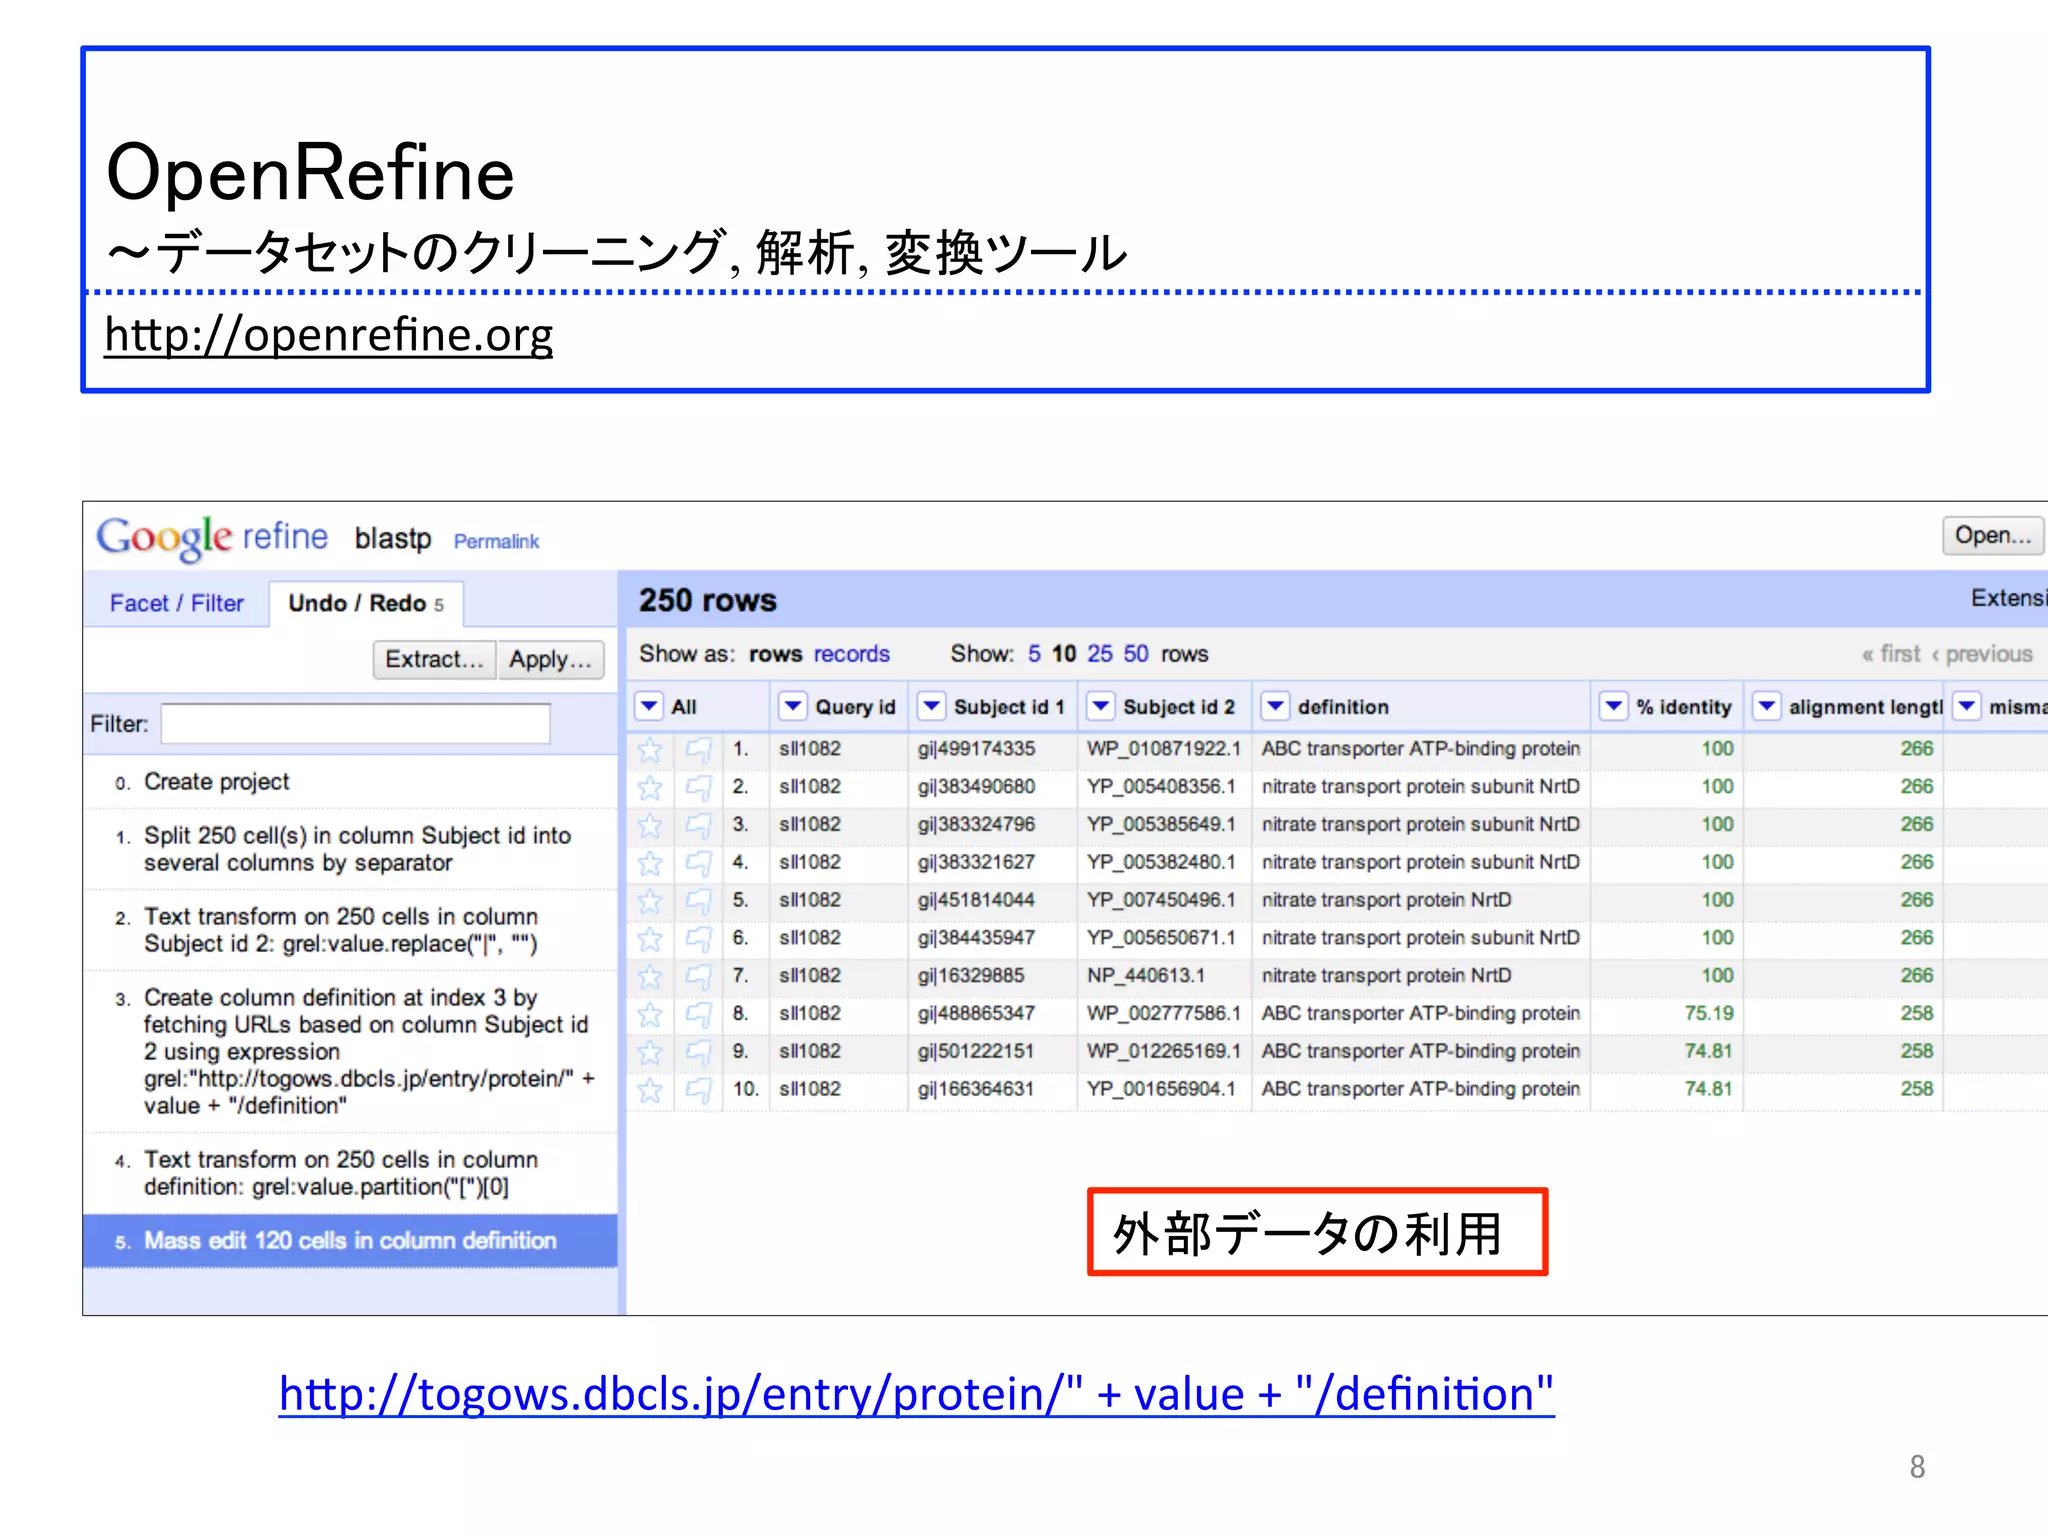
Task: Star row 8 with gi|488865347
Action: coord(650,1014)
